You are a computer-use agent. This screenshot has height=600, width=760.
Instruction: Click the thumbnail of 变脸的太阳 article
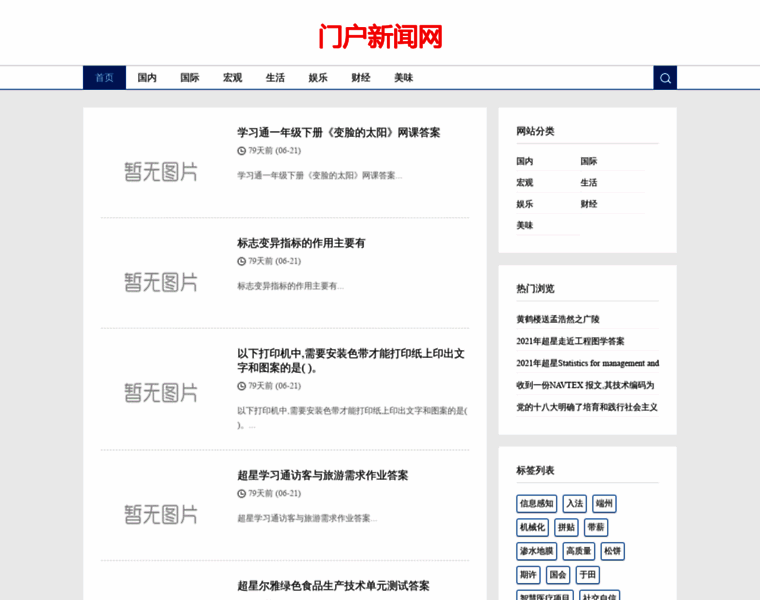pos(160,172)
